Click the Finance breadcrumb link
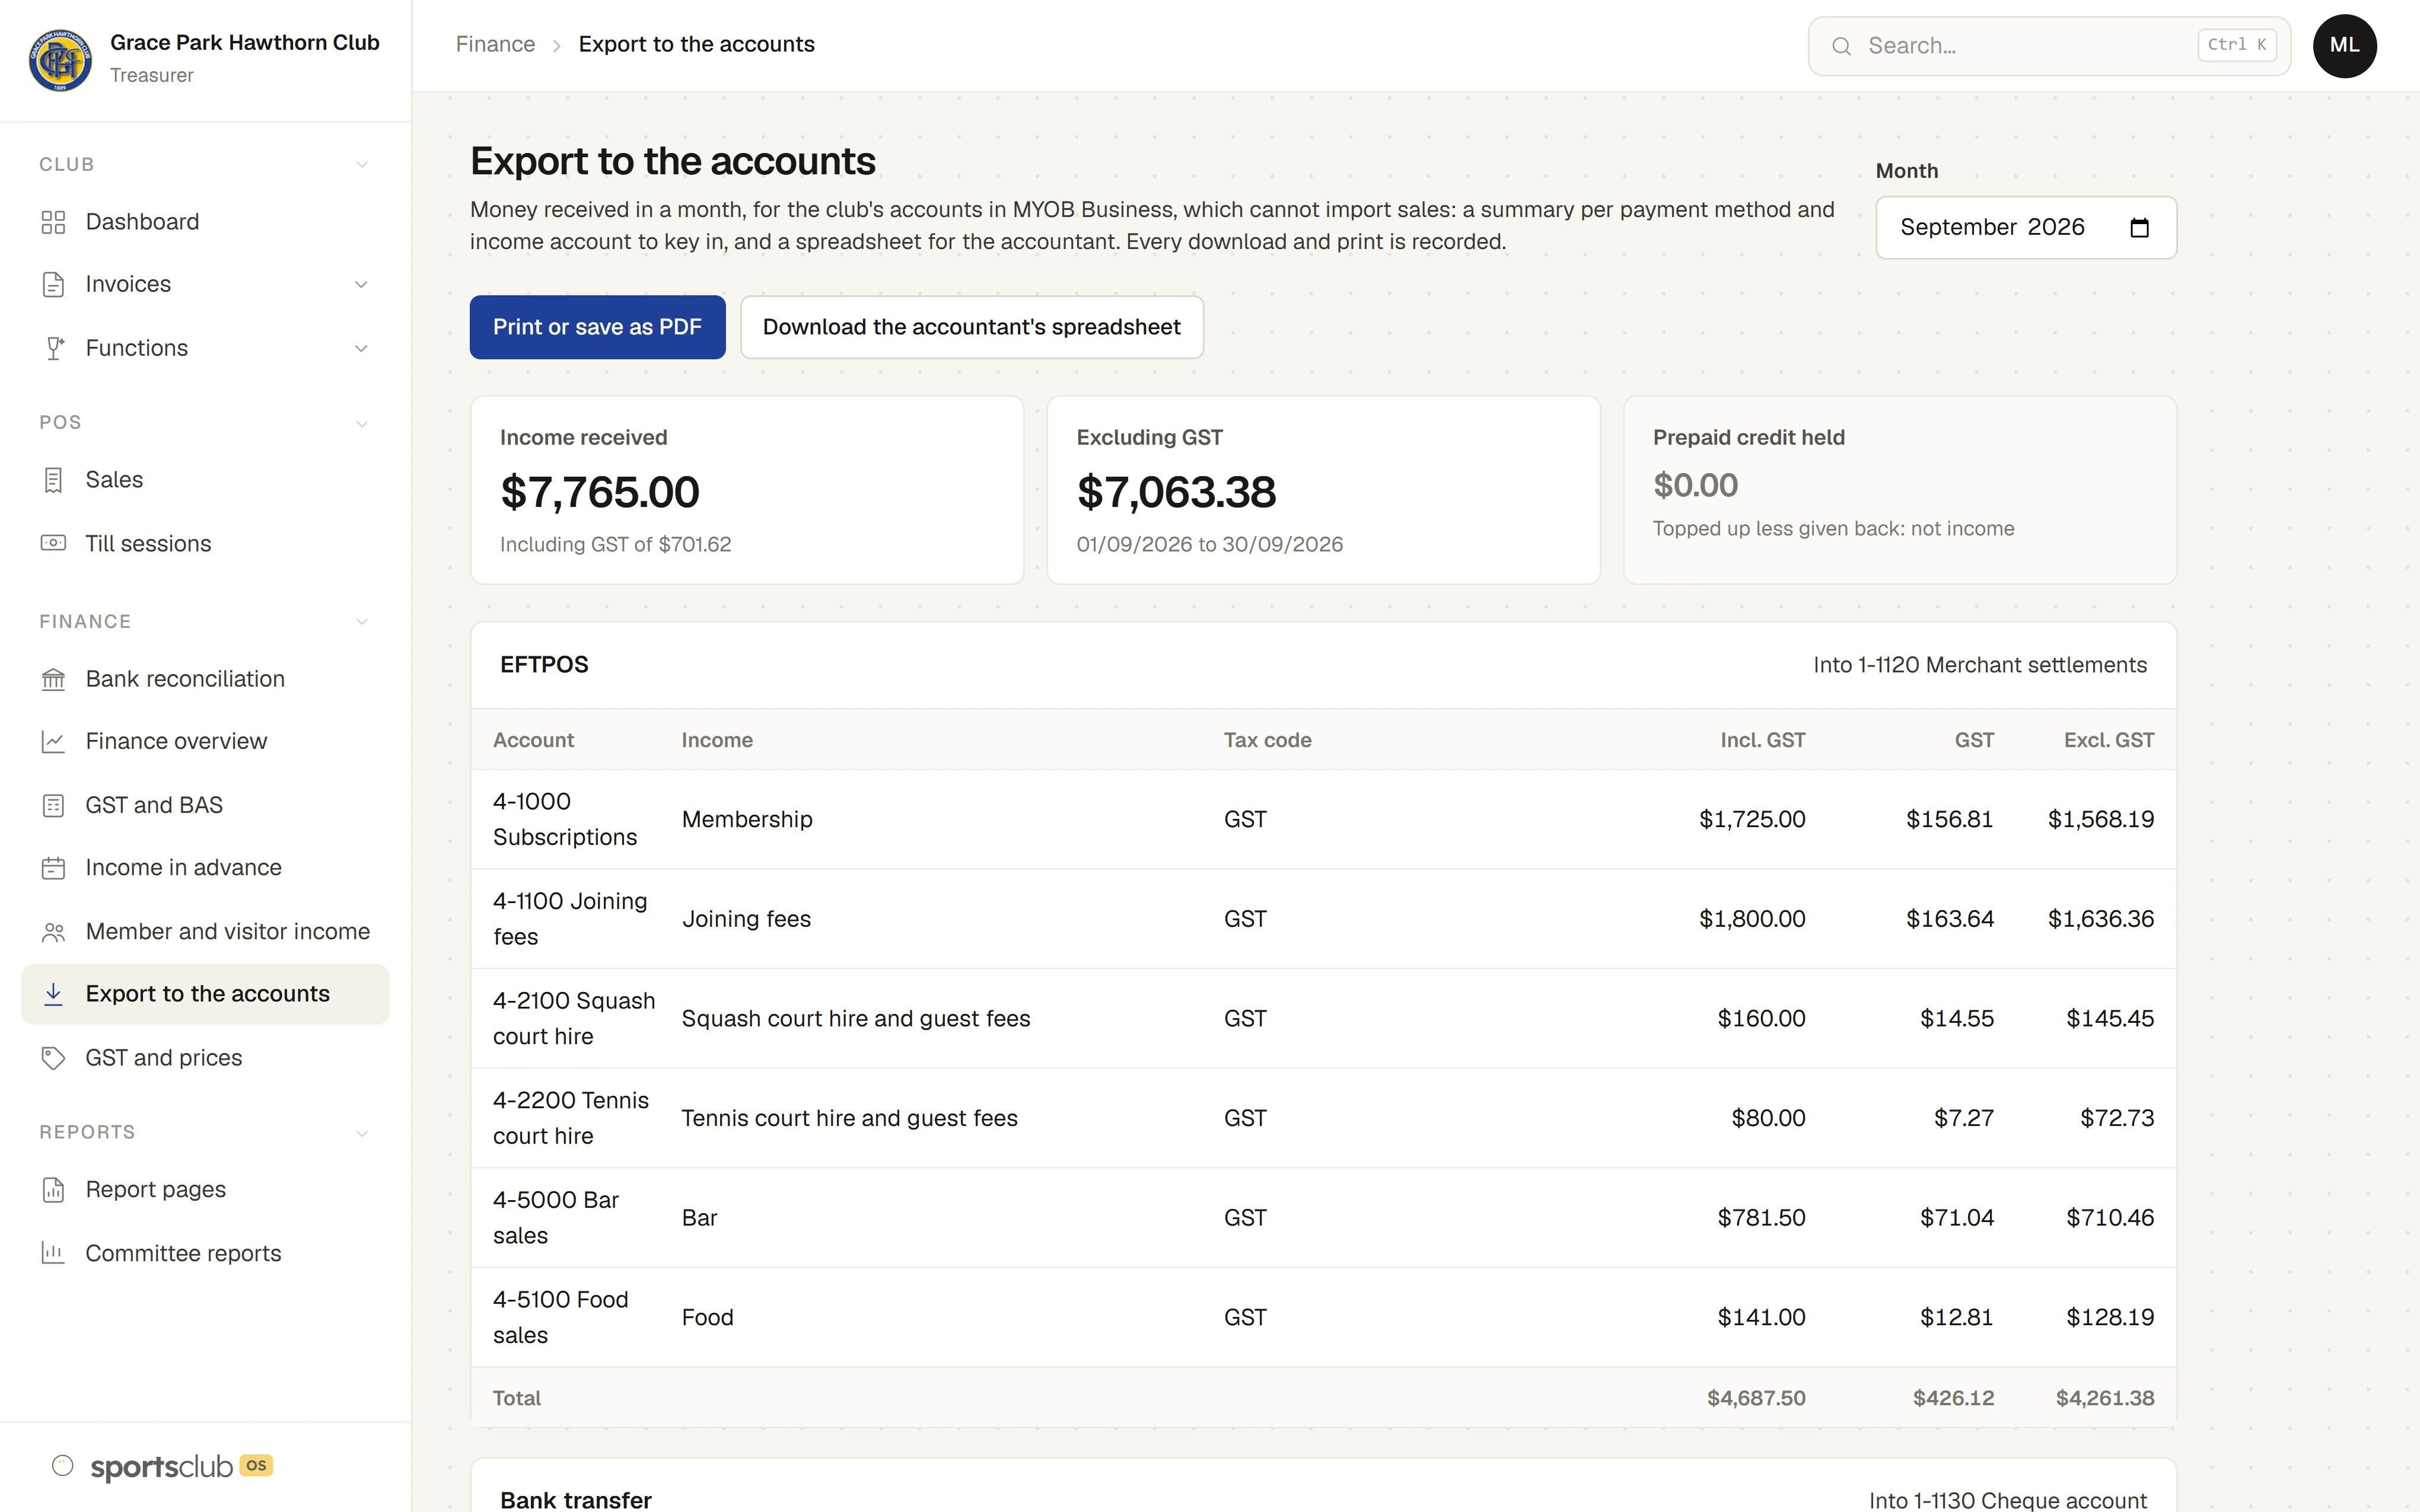 click(495, 45)
